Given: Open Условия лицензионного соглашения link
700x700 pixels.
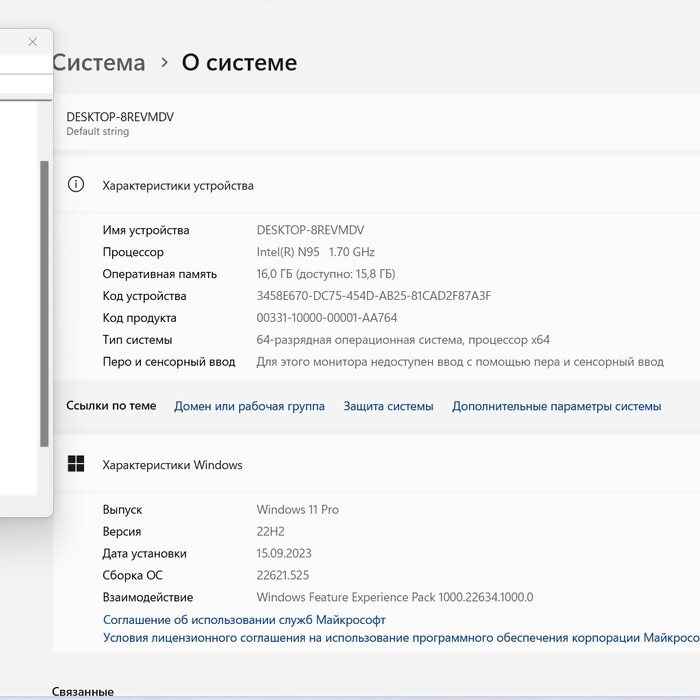Looking at the screenshot, I should click(x=401, y=638).
